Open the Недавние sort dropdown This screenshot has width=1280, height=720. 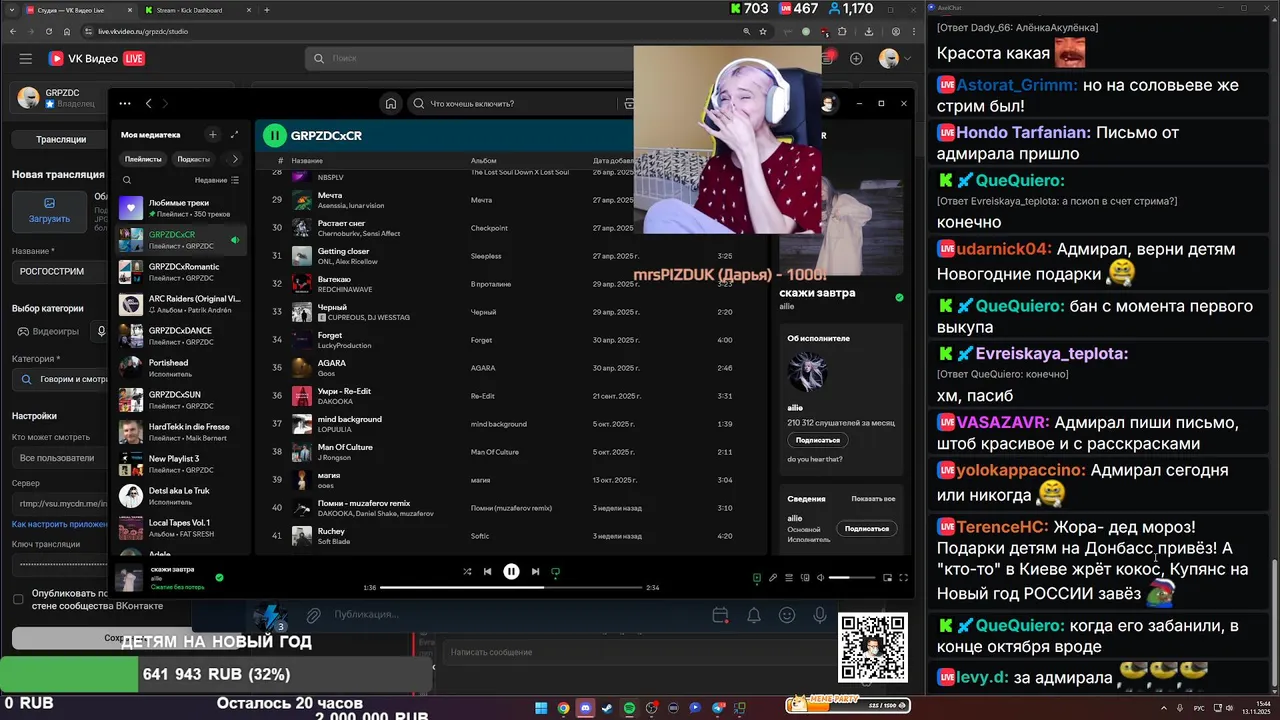pyautogui.click(x=216, y=180)
